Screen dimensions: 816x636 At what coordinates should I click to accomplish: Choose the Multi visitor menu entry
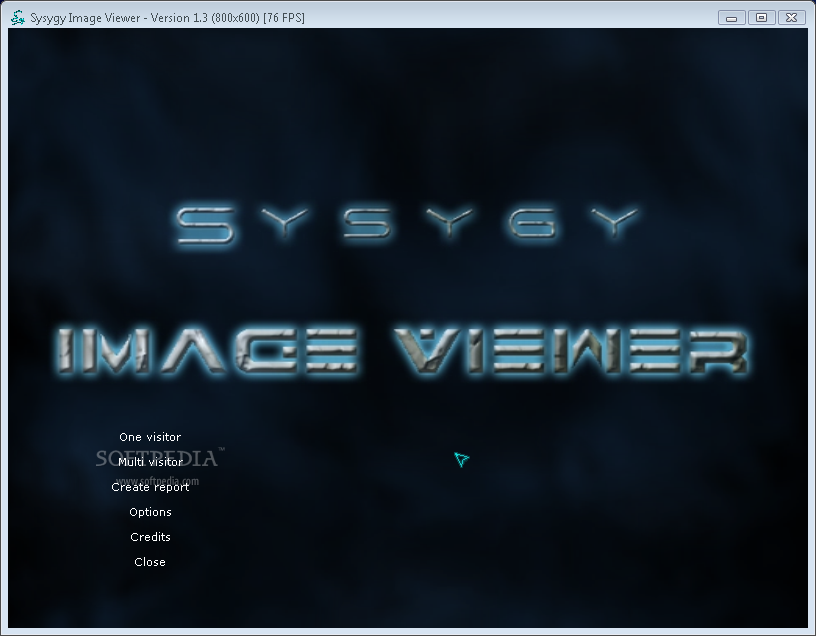[x=150, y=462]
